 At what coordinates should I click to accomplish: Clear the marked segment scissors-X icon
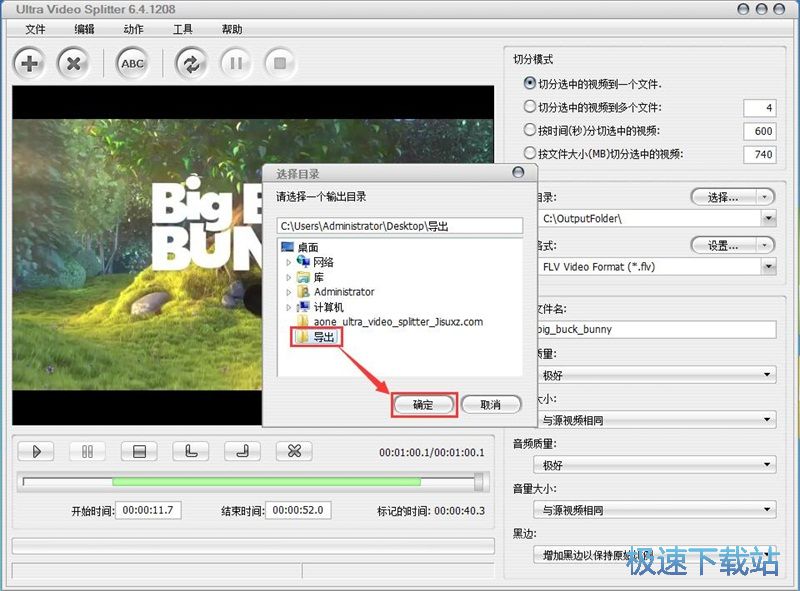pos(294,451)
